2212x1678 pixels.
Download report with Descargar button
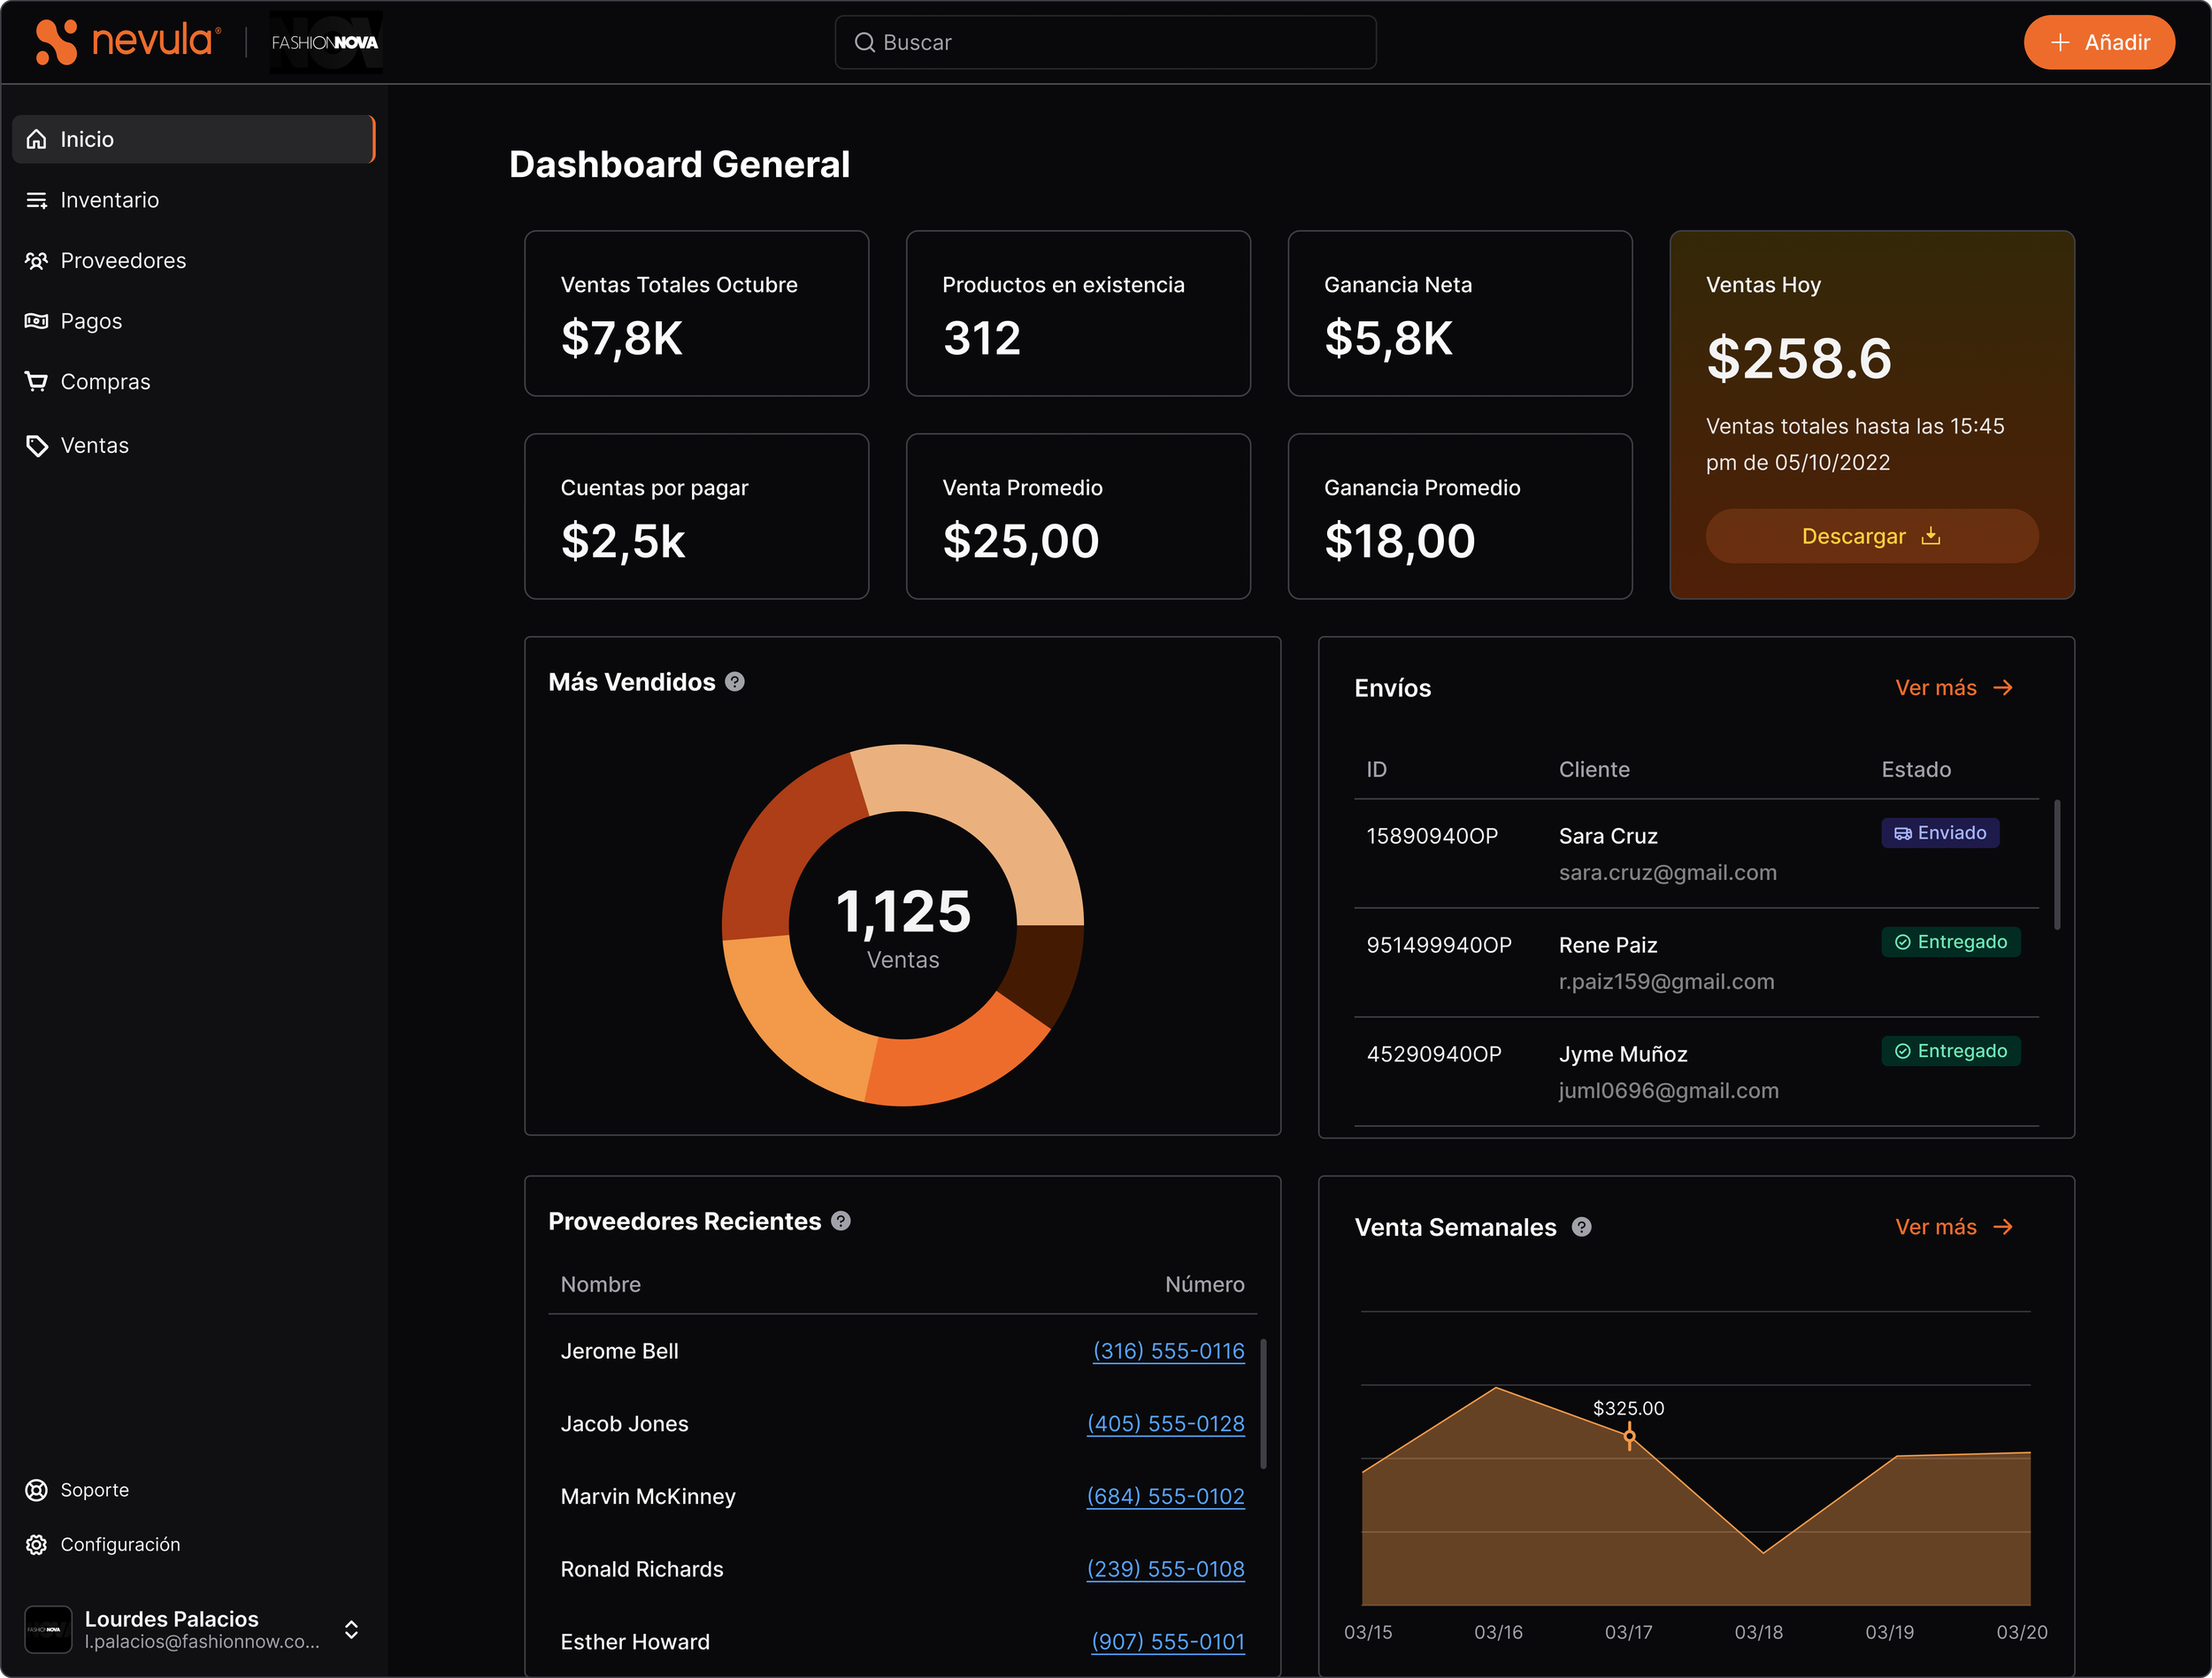(1871, 536)
